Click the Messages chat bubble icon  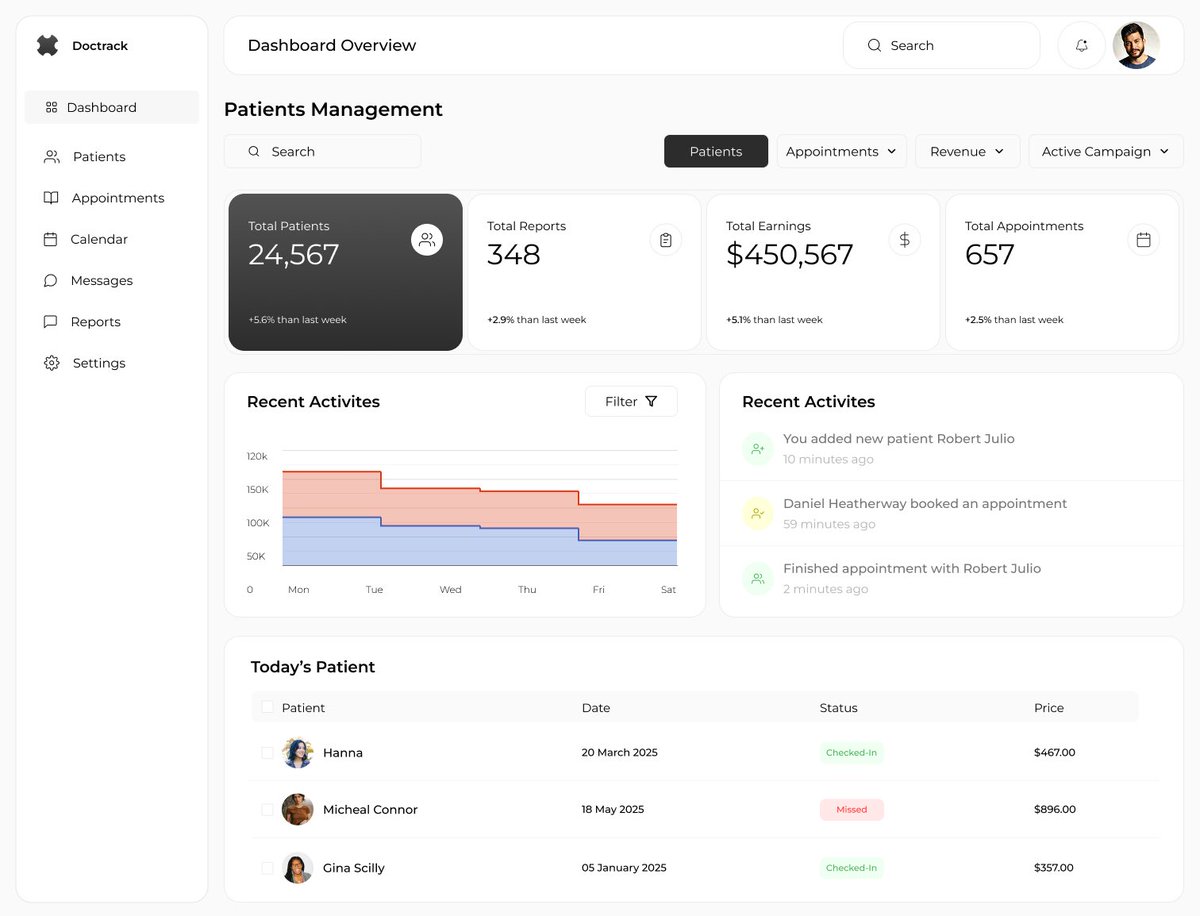[x=51, y=281]
